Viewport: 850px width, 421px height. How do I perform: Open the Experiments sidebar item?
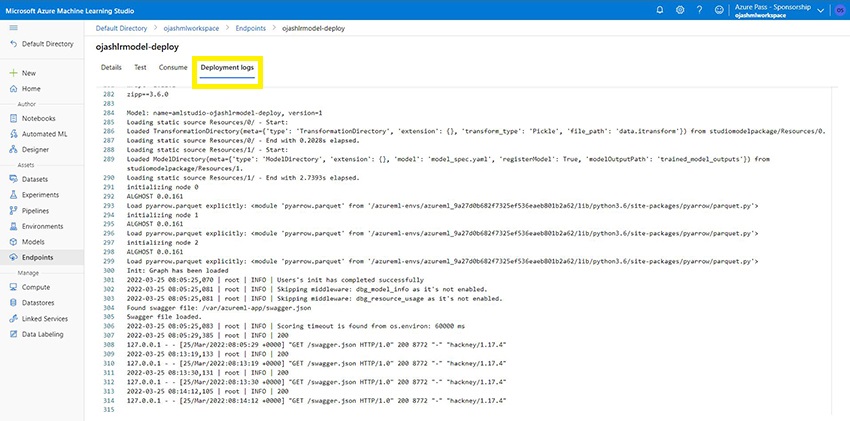tap(42, 195)
